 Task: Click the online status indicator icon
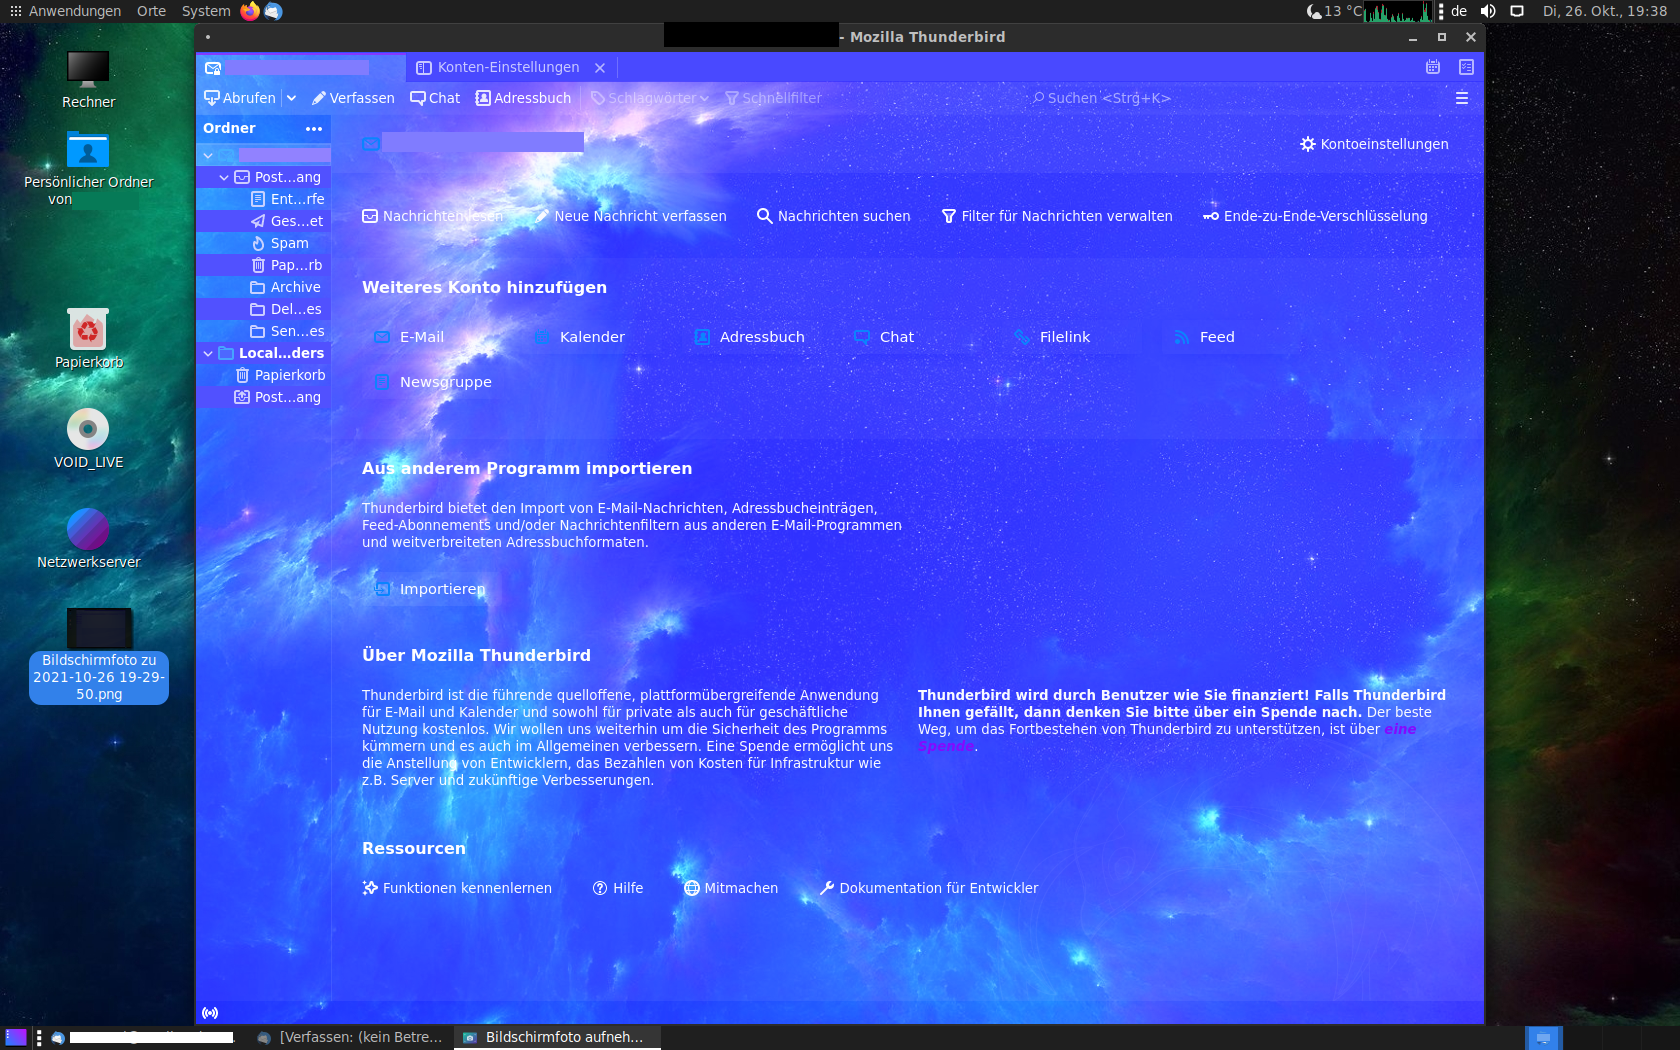click(x=210, y=1013)
